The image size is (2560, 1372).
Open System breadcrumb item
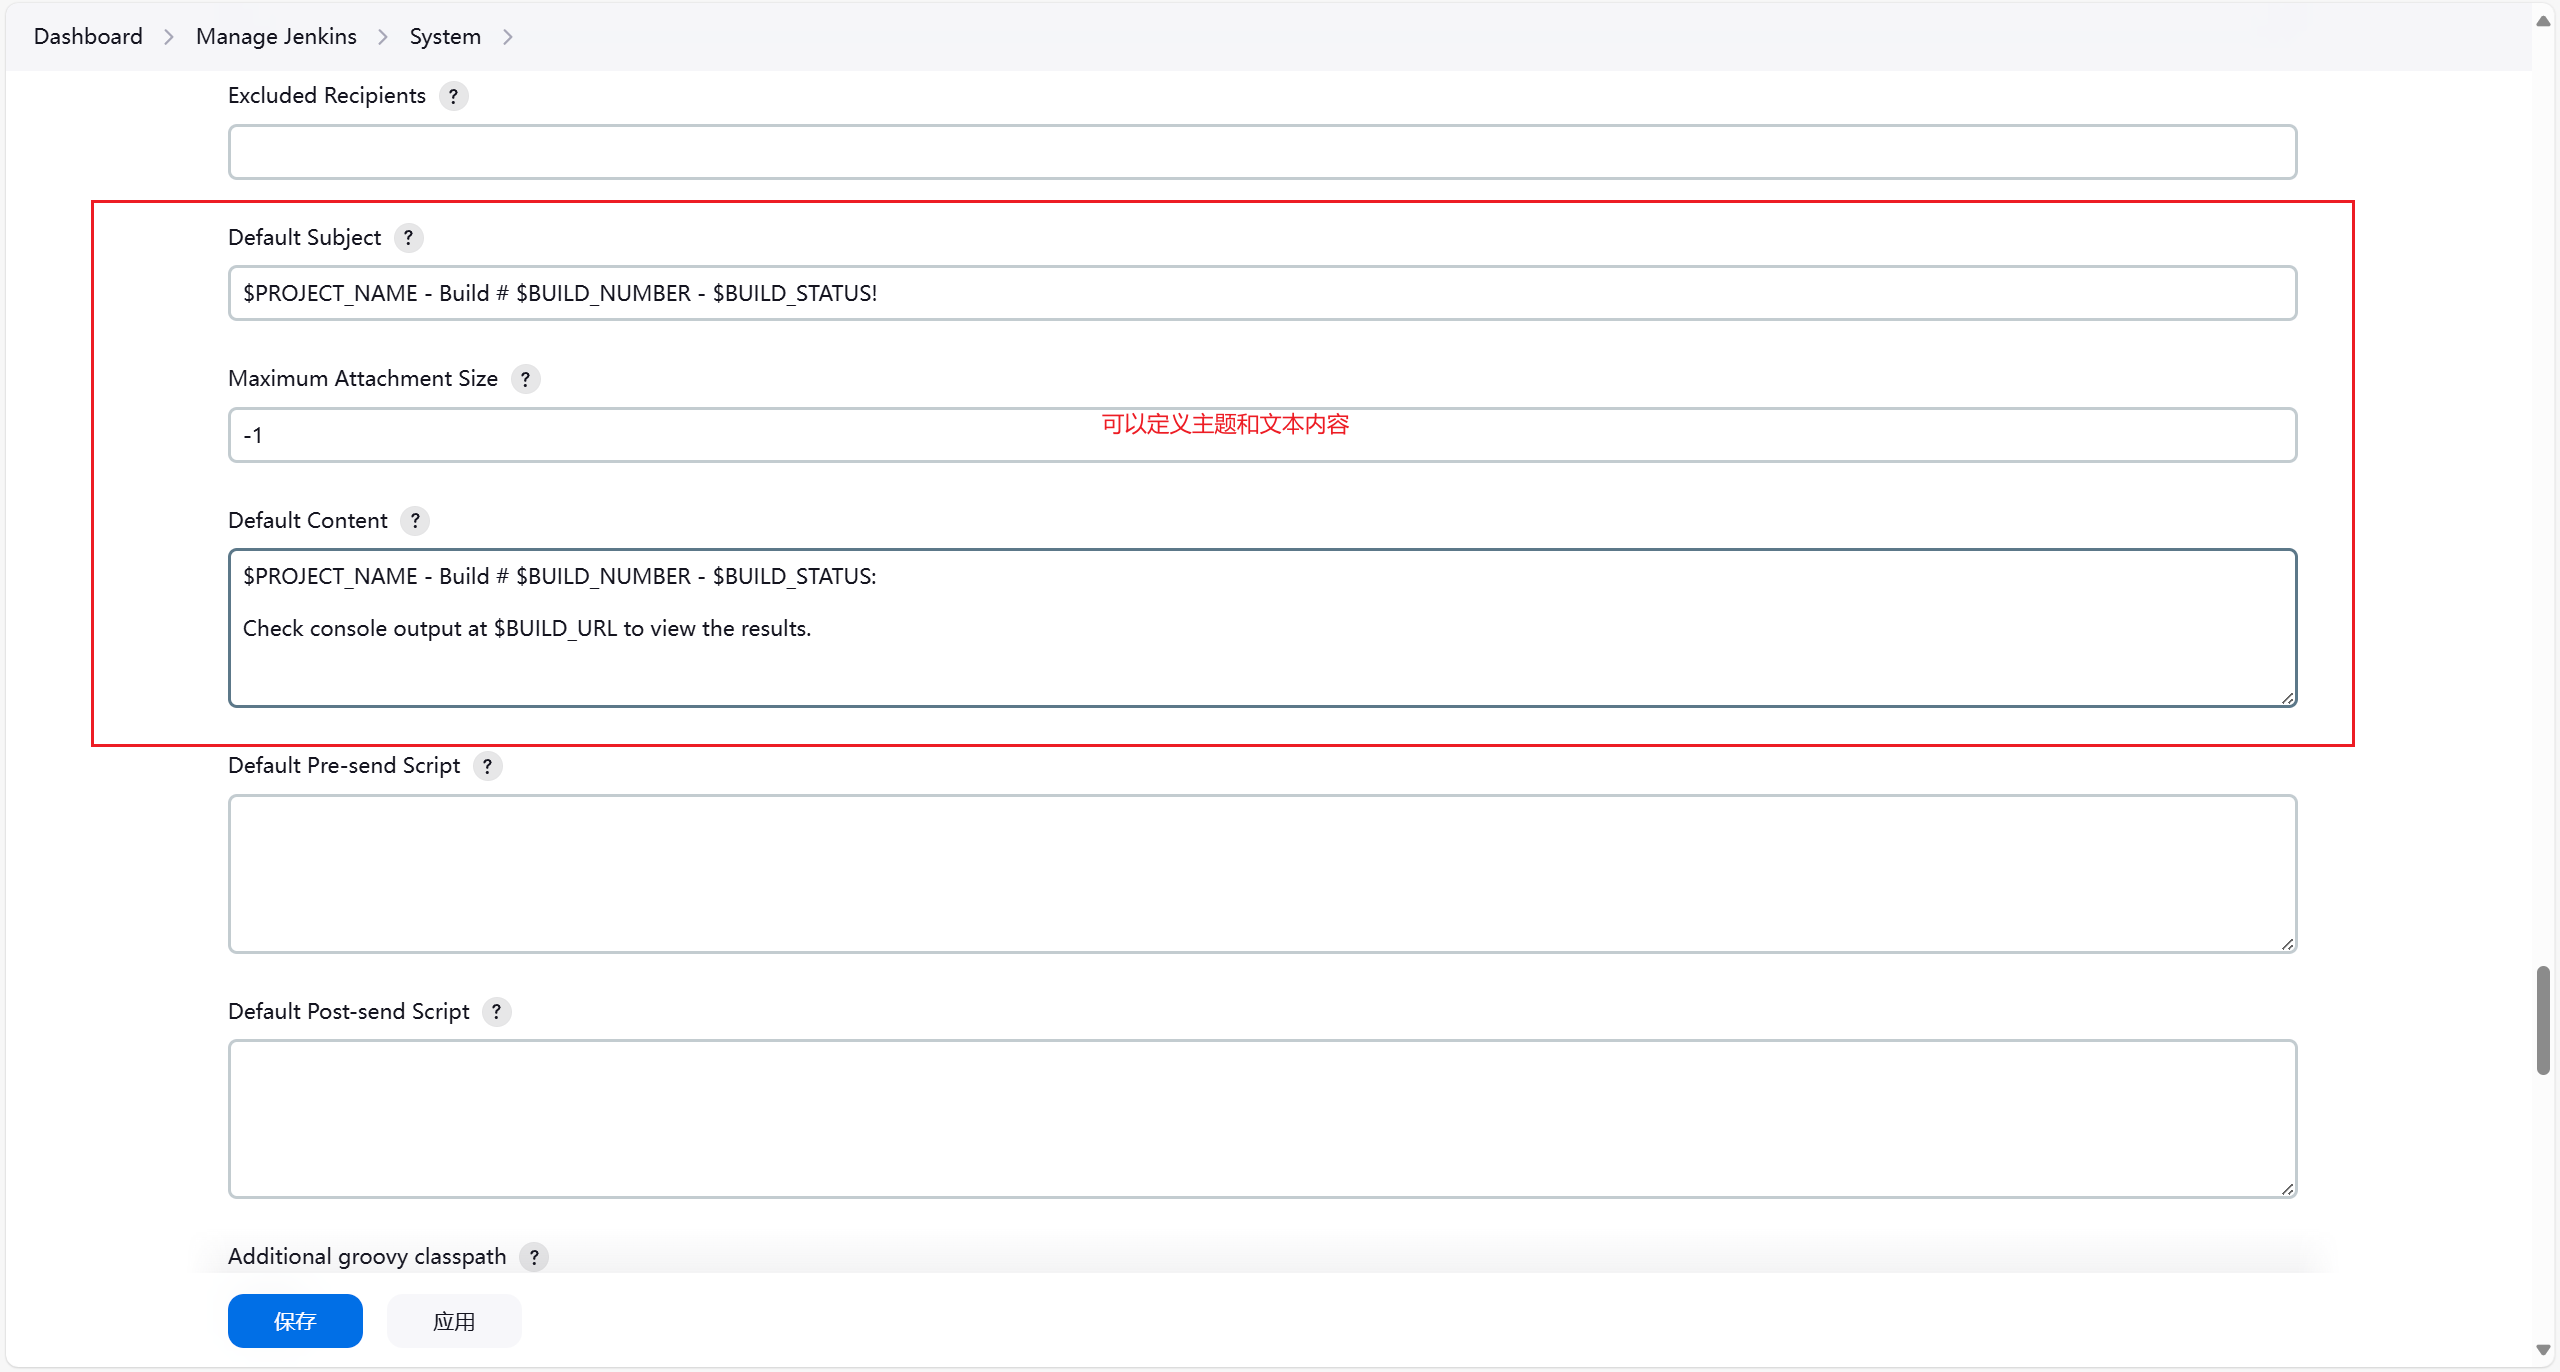click(445, 37)
